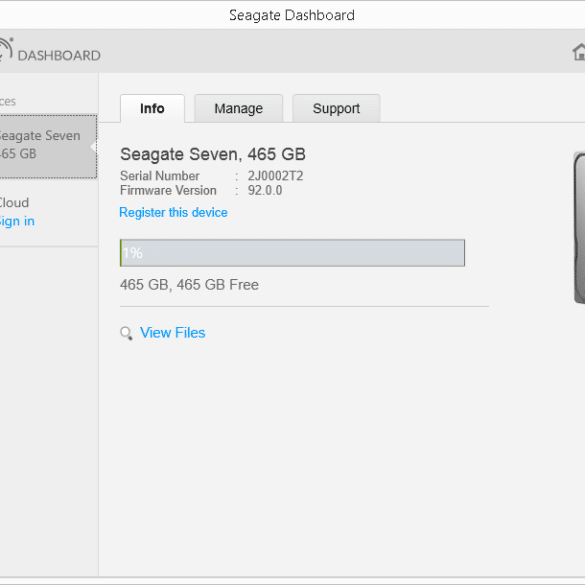Click the Seagate drive picture

point(579,227)
